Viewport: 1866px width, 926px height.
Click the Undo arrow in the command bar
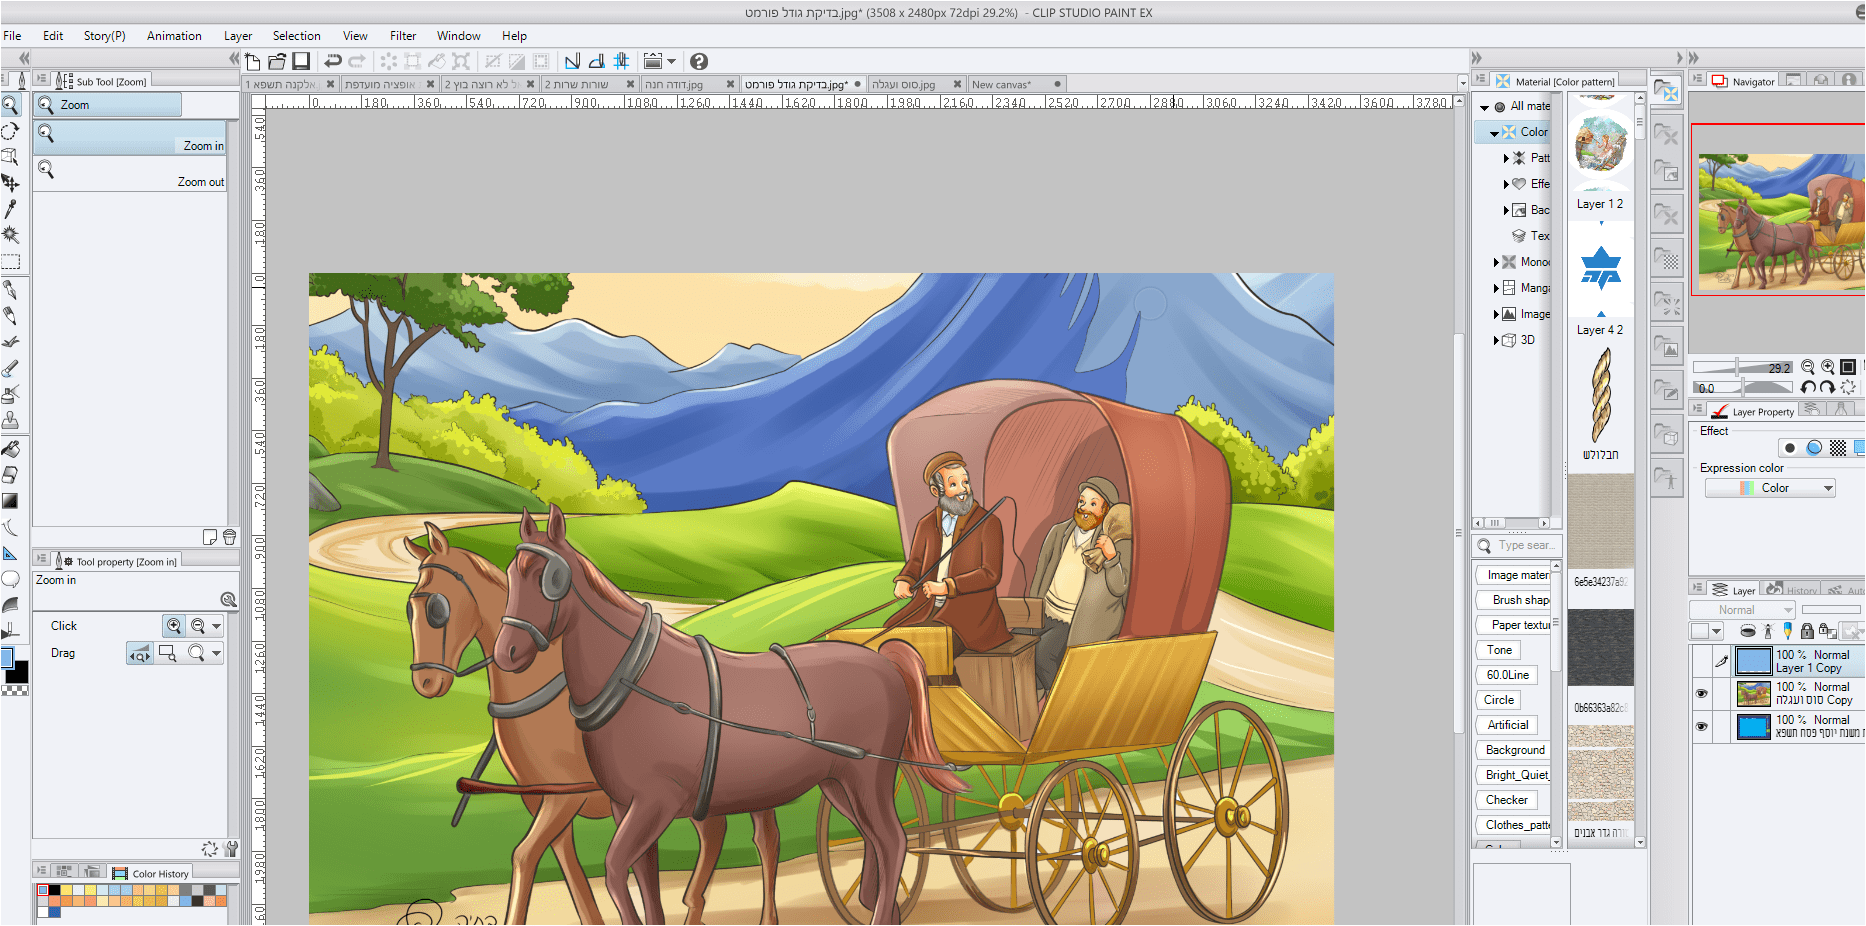click(333, 61)
